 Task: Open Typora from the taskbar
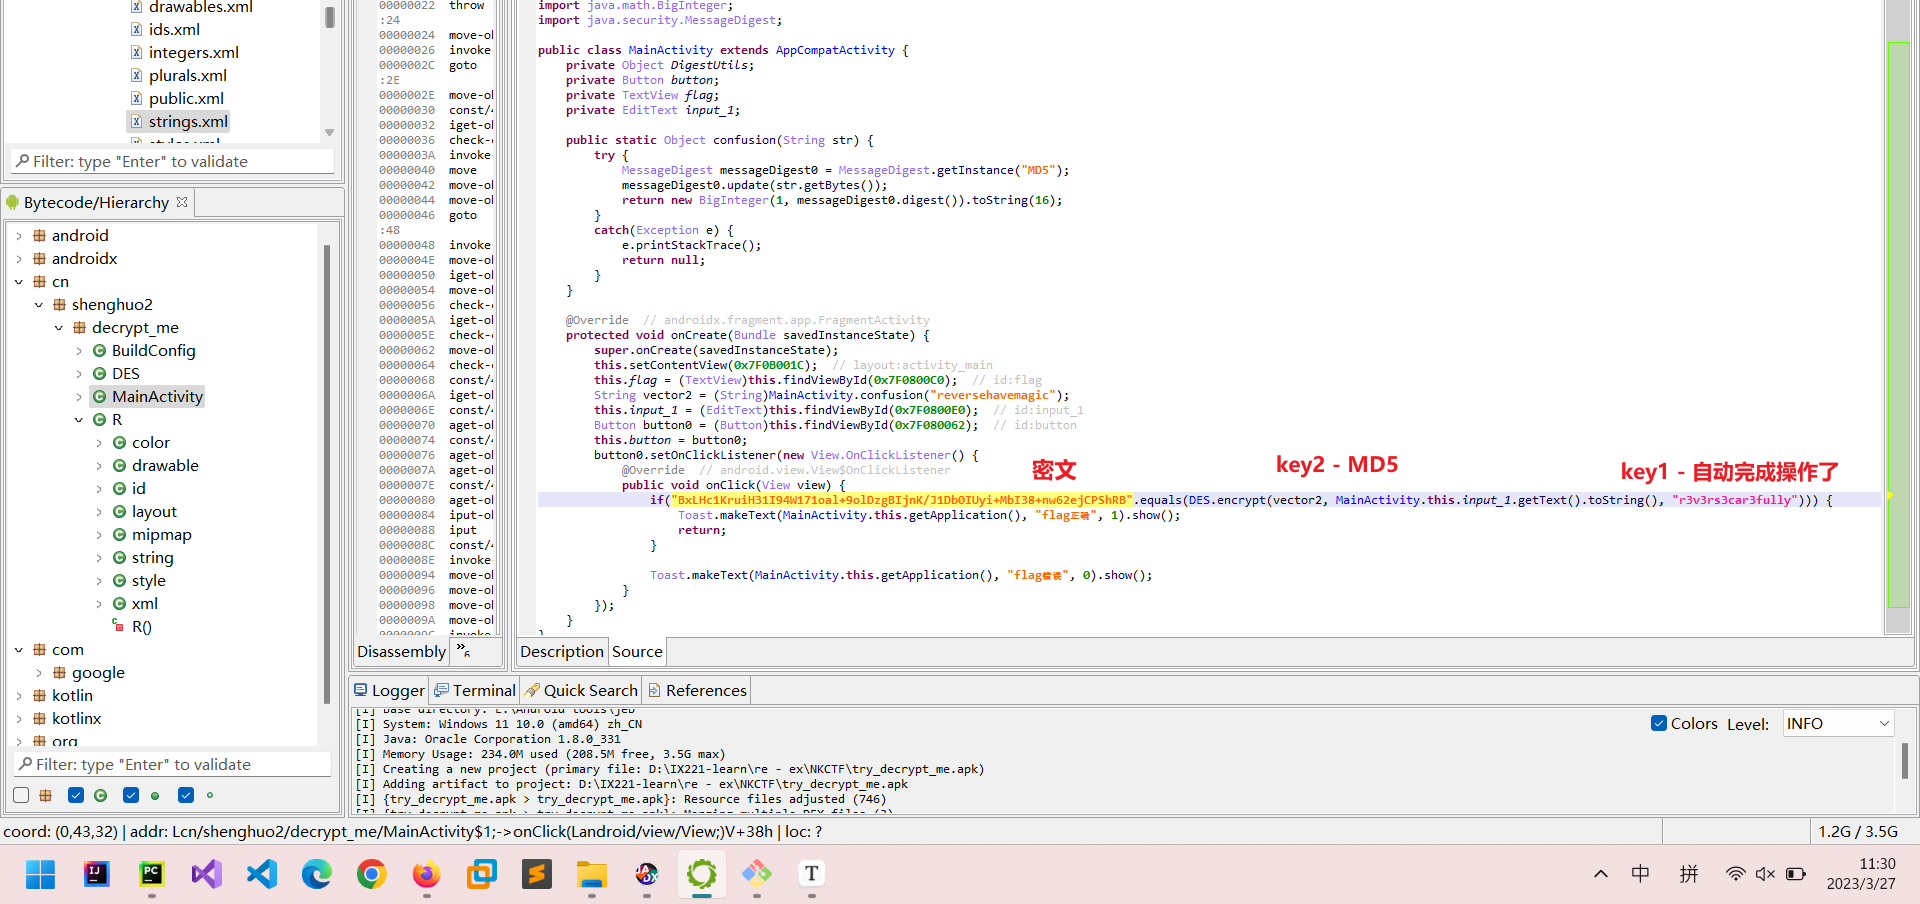(x=812, y=875)
